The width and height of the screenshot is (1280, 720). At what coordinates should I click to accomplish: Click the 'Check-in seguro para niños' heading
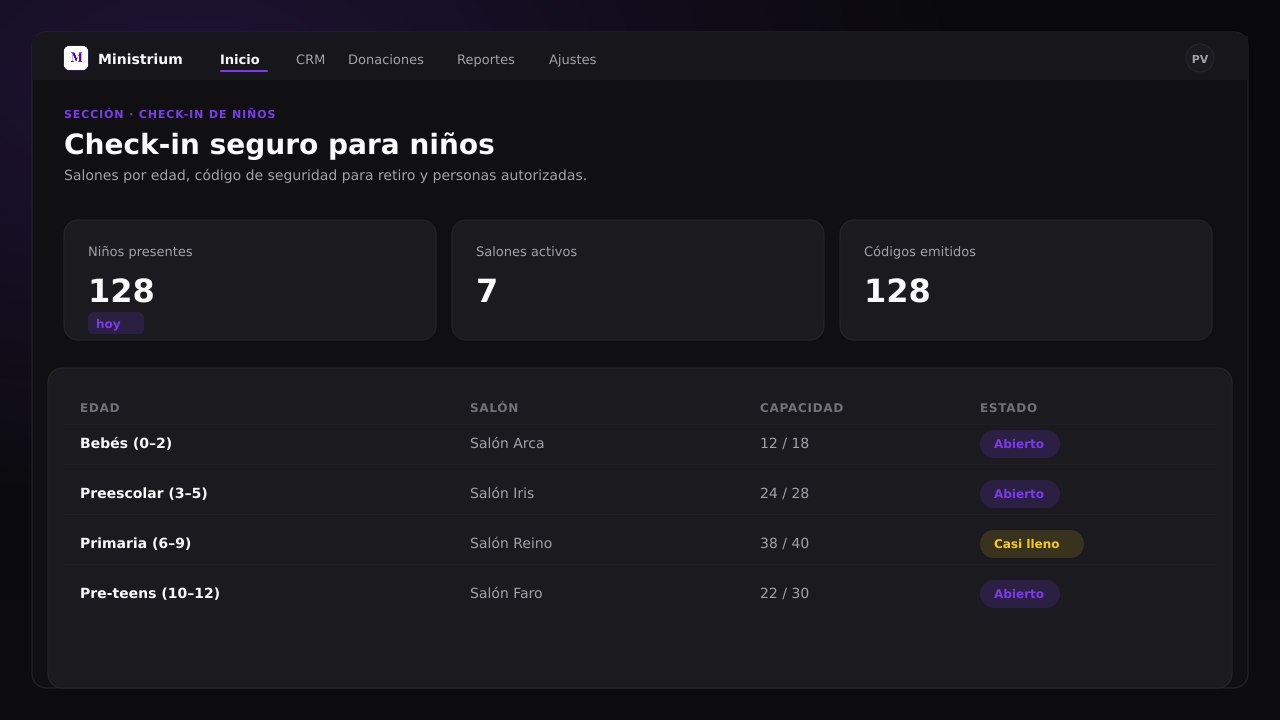click(279, 144)
